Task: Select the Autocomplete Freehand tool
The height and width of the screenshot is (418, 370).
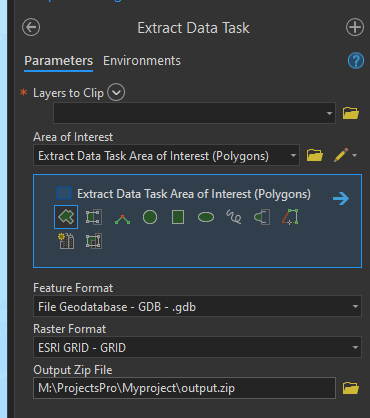Action: coord(262,217)
